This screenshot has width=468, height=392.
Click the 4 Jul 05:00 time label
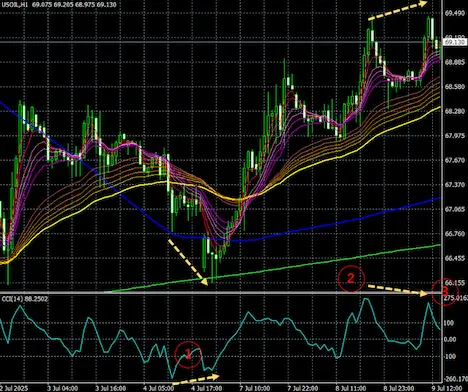point(159,388)
